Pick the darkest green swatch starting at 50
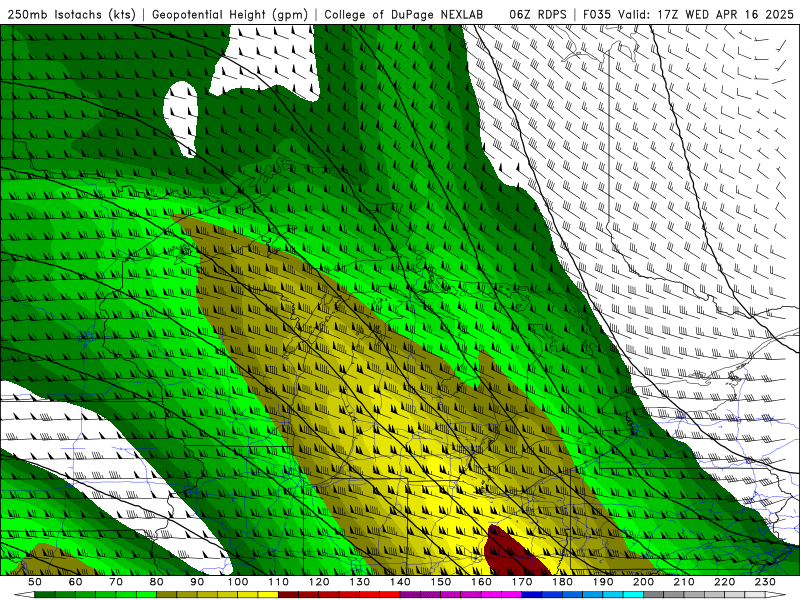The width and height of the screenshot is (800, 600). tap(45, 595)
